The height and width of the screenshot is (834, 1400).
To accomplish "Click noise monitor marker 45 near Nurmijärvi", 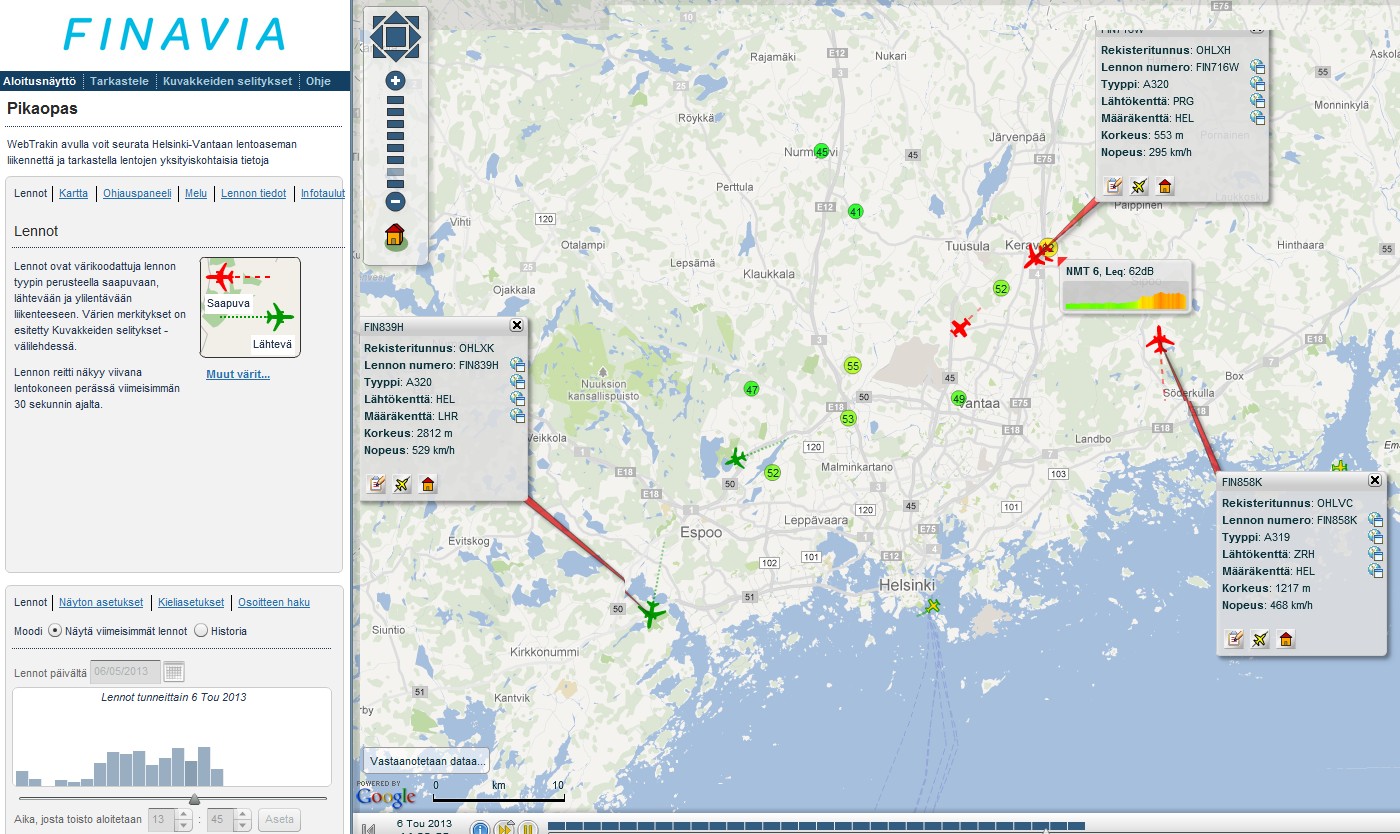I will [822, 152].
